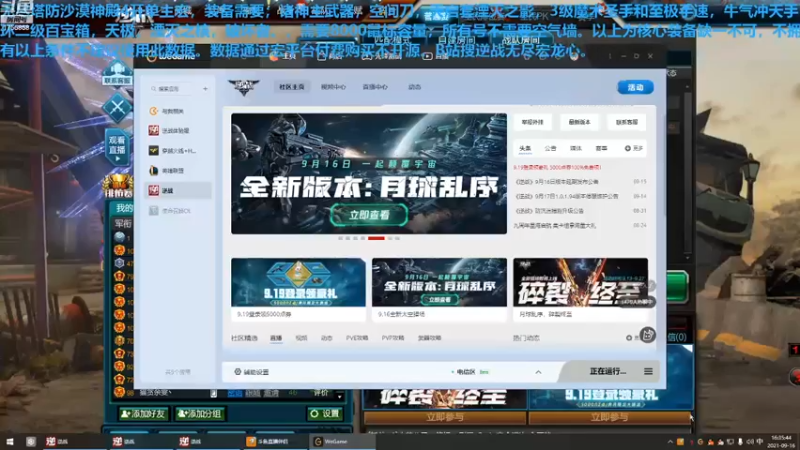The width and height of the screenshot is (800, 450).
Task: Open the Windows Start button
Action: click(x=10, y=441)
